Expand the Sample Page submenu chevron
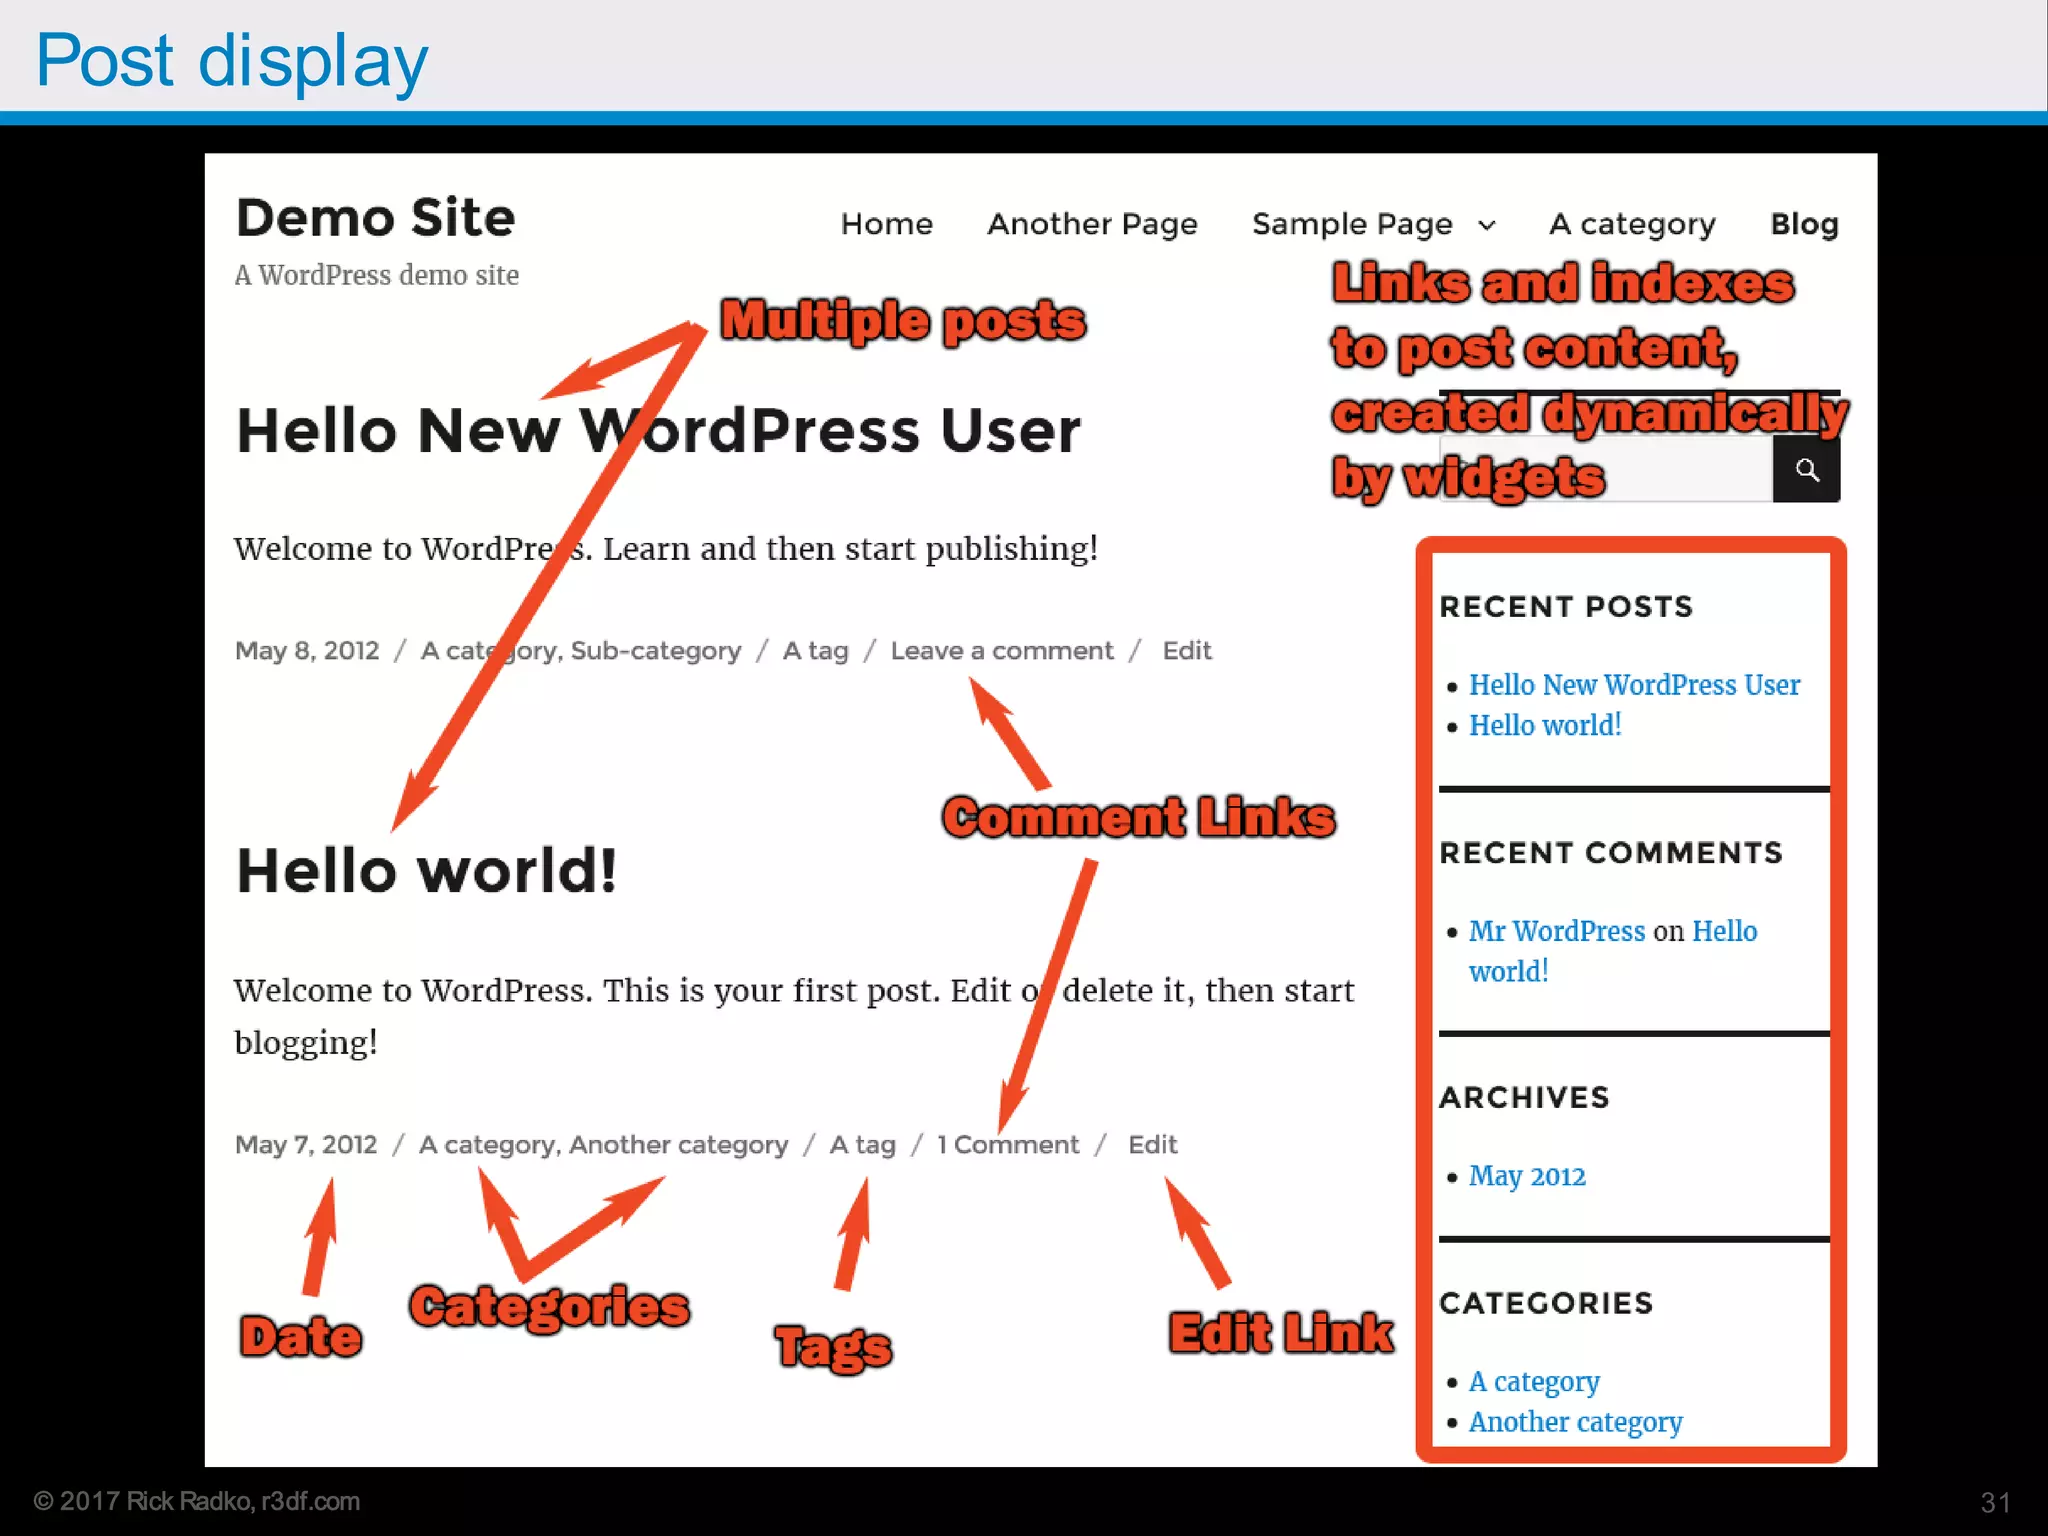This screenshot has width=2048, height=1536. click(x=1487, y=225)
